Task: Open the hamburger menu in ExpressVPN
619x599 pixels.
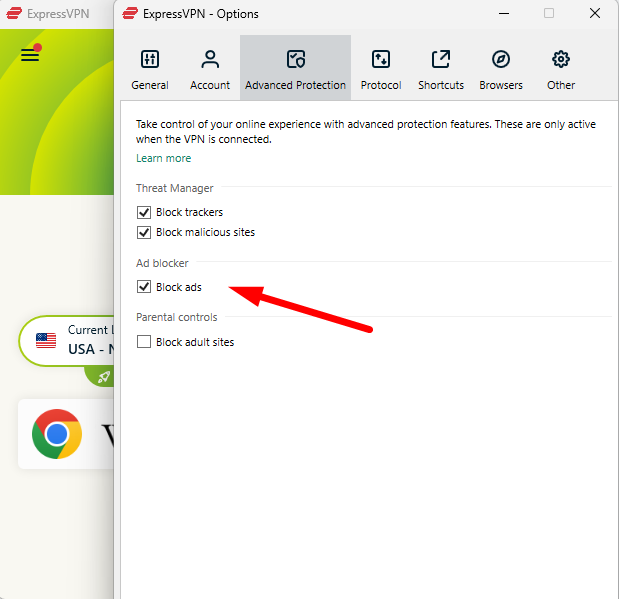Action: 30,54
